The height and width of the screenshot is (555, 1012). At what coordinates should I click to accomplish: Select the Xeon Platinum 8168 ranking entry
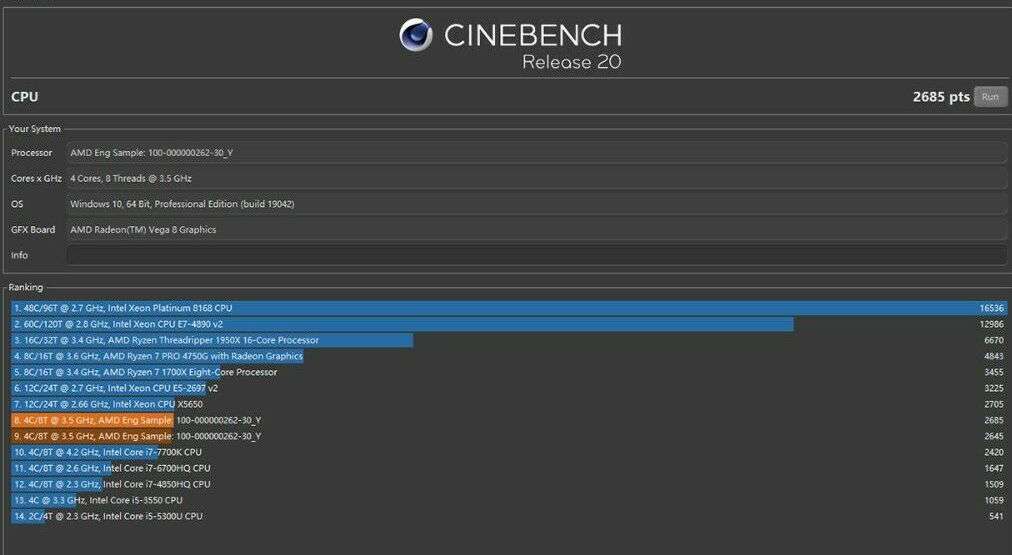(509, 308)
